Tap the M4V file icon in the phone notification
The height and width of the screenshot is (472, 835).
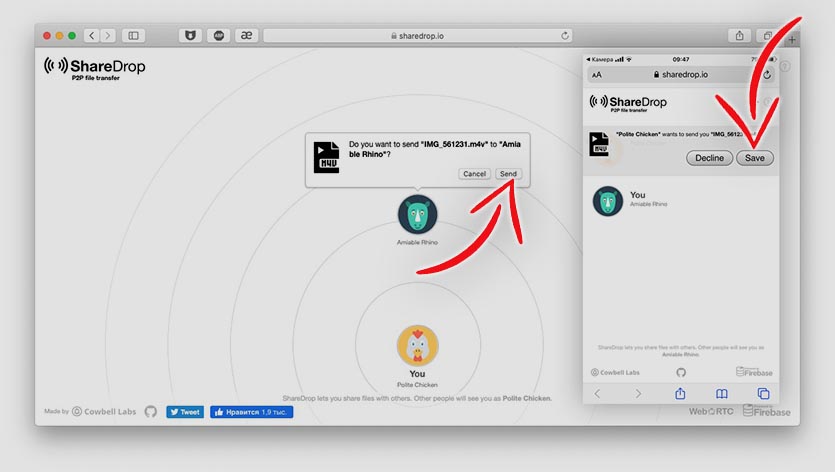[599, 144]
